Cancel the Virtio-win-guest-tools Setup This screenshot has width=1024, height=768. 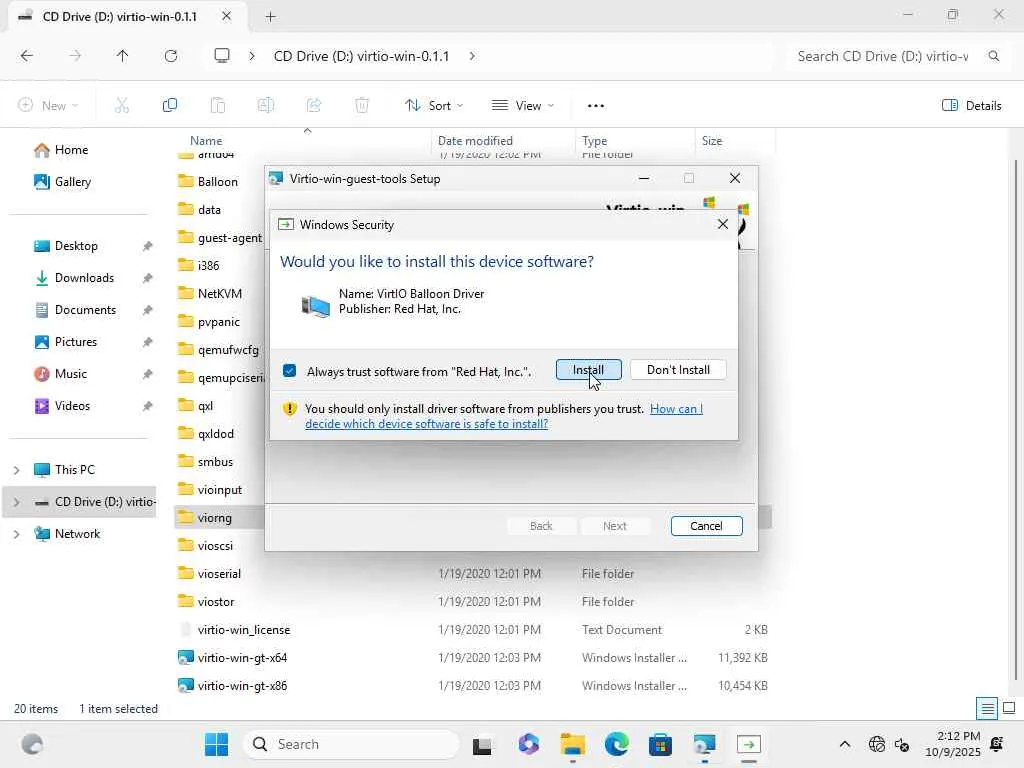click(x=706, y=526)
